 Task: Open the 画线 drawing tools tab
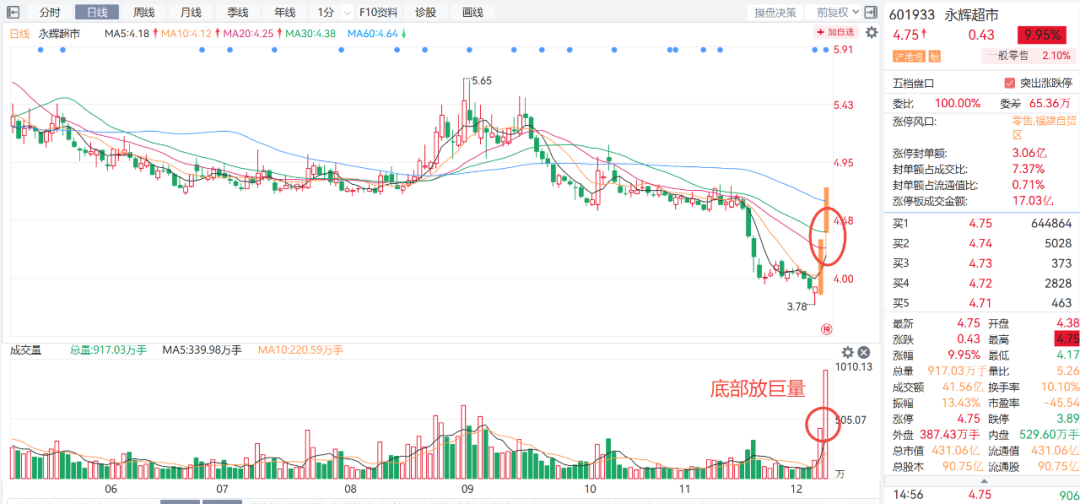[x=472, y=12]
